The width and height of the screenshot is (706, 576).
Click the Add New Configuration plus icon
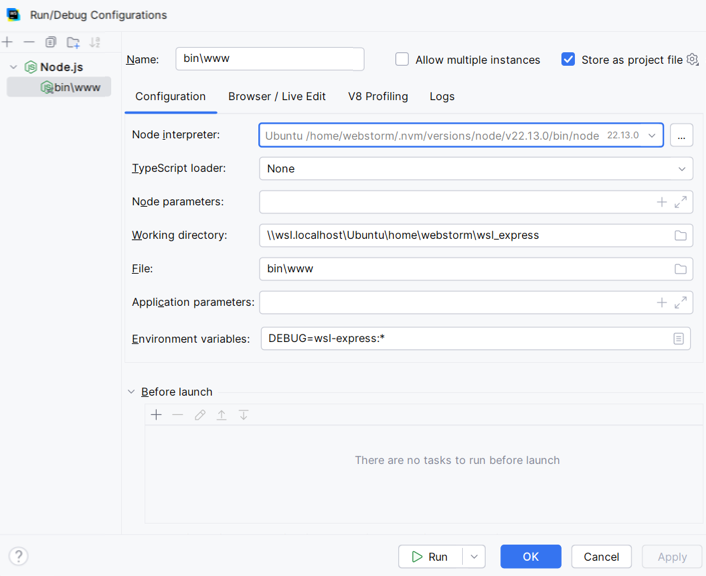8,42
